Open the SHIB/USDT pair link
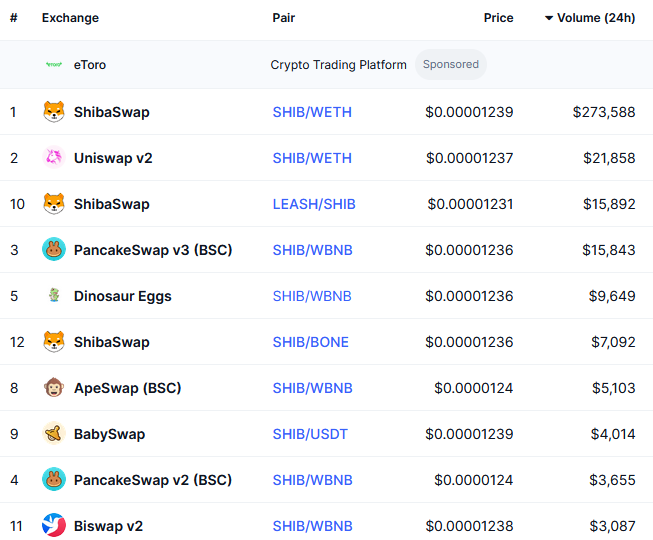This screenshot has height=540, width=653. (x=310, y=434)
